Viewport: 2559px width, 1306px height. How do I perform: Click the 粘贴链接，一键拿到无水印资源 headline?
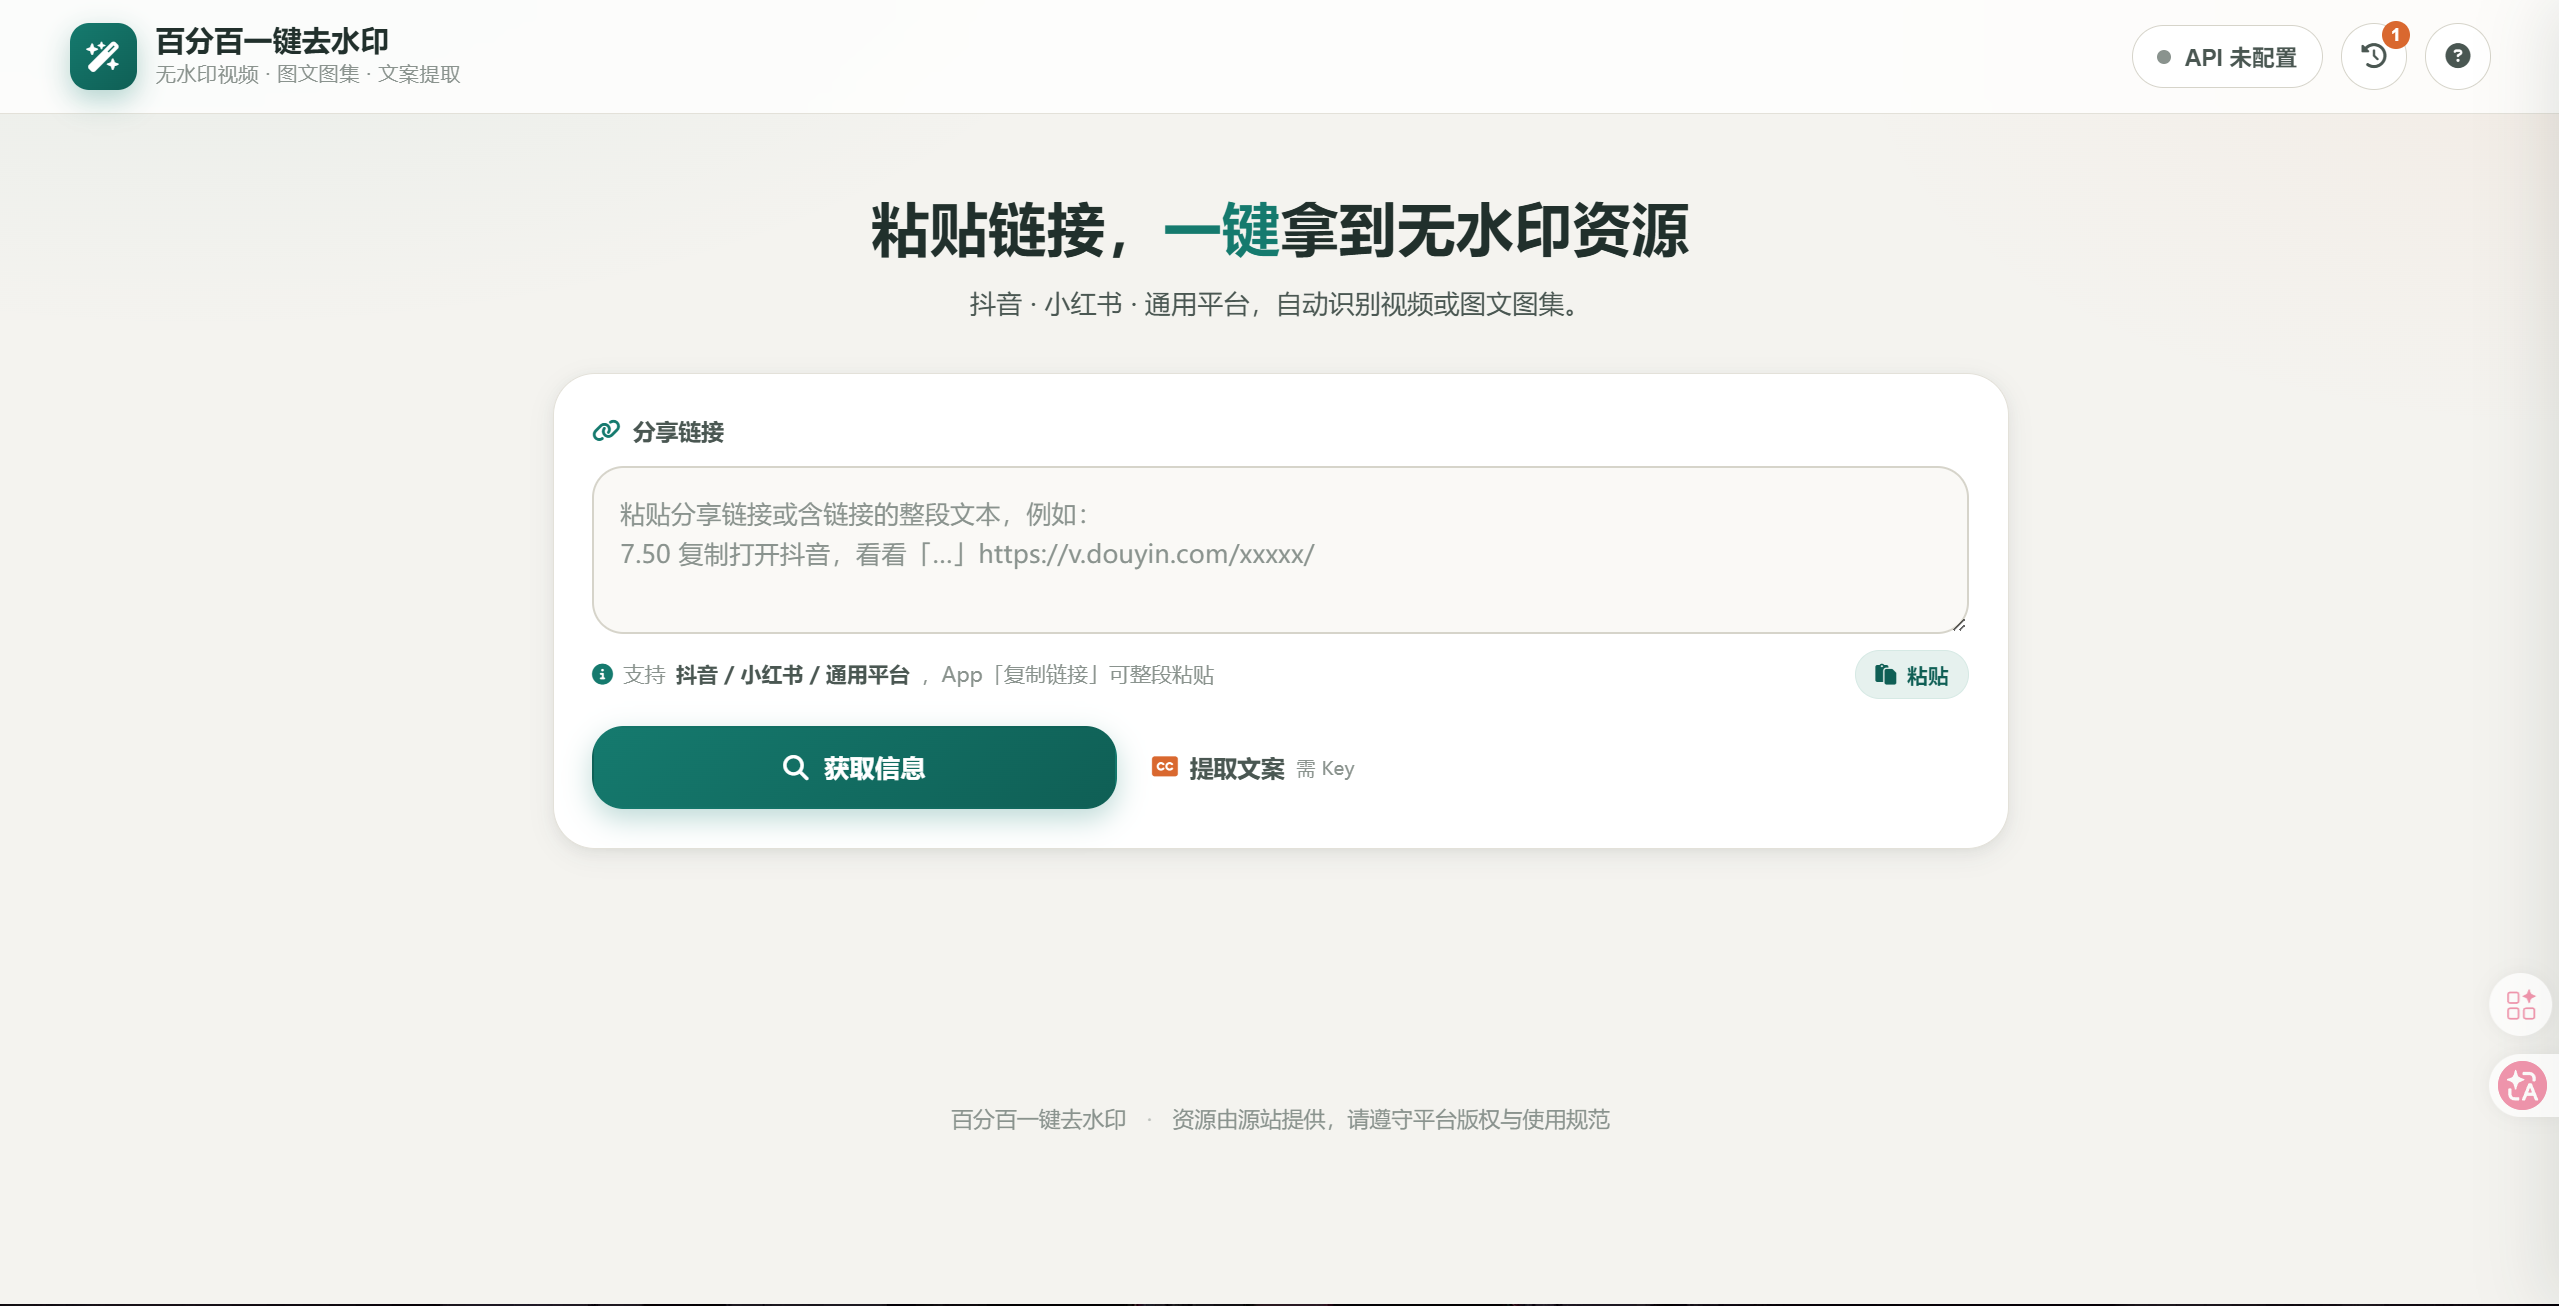point(1280,231)
